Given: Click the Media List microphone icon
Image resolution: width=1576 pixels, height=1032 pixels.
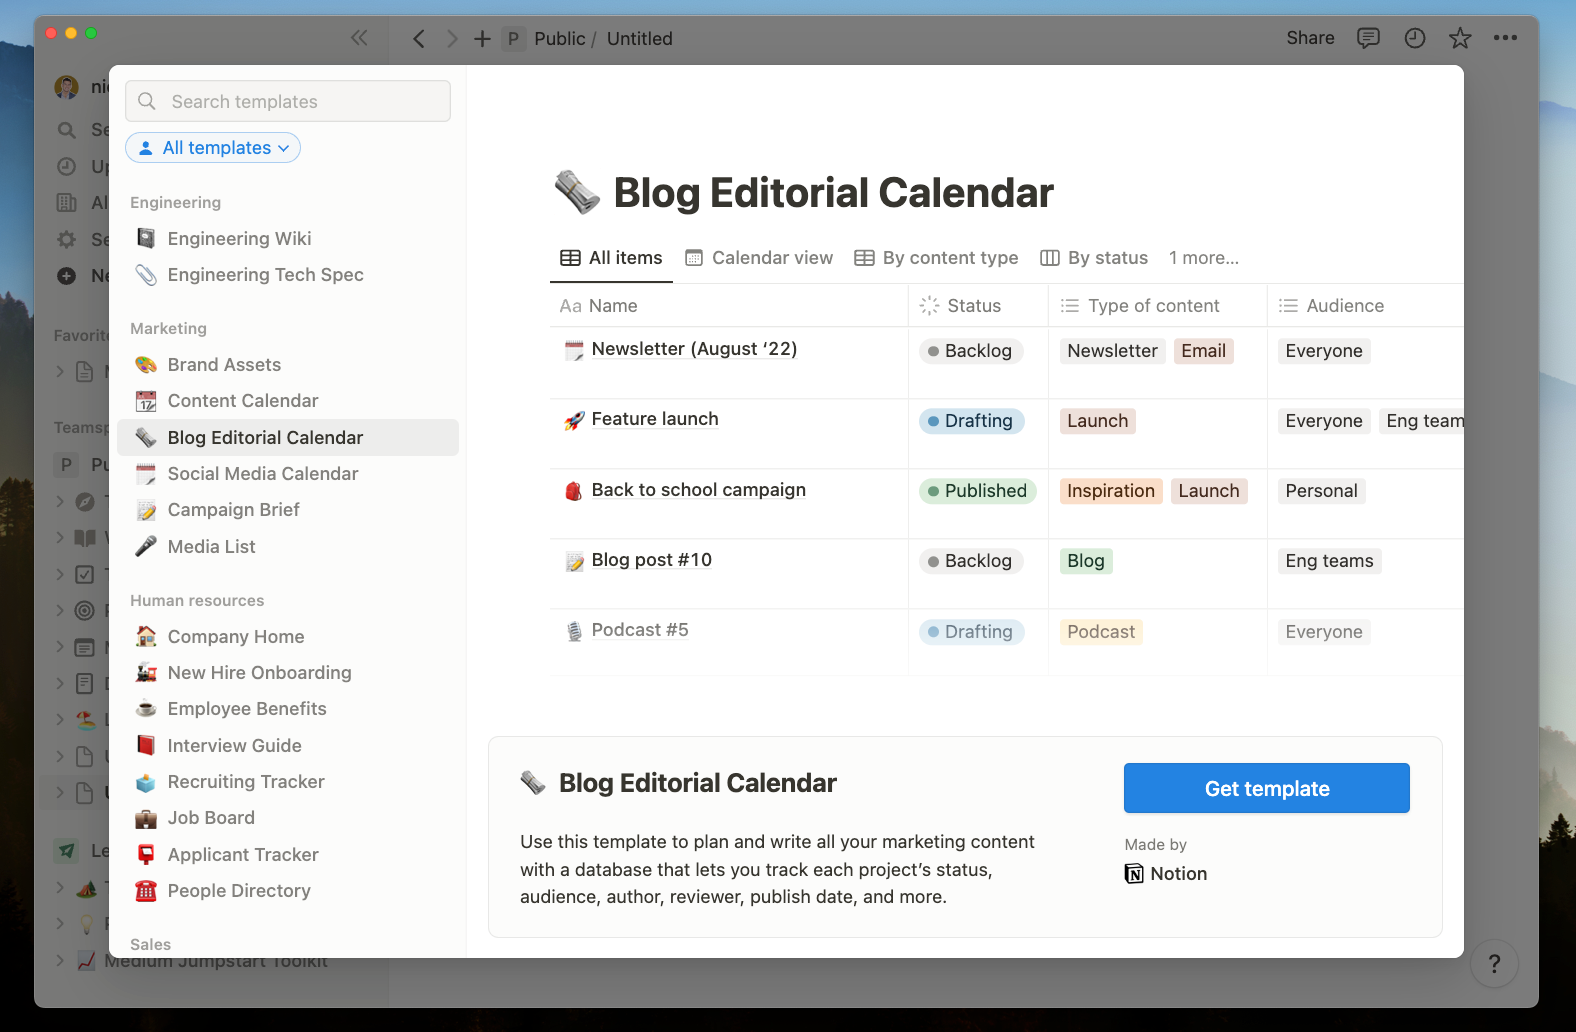Looking at the screenshot, I should 146,546.
